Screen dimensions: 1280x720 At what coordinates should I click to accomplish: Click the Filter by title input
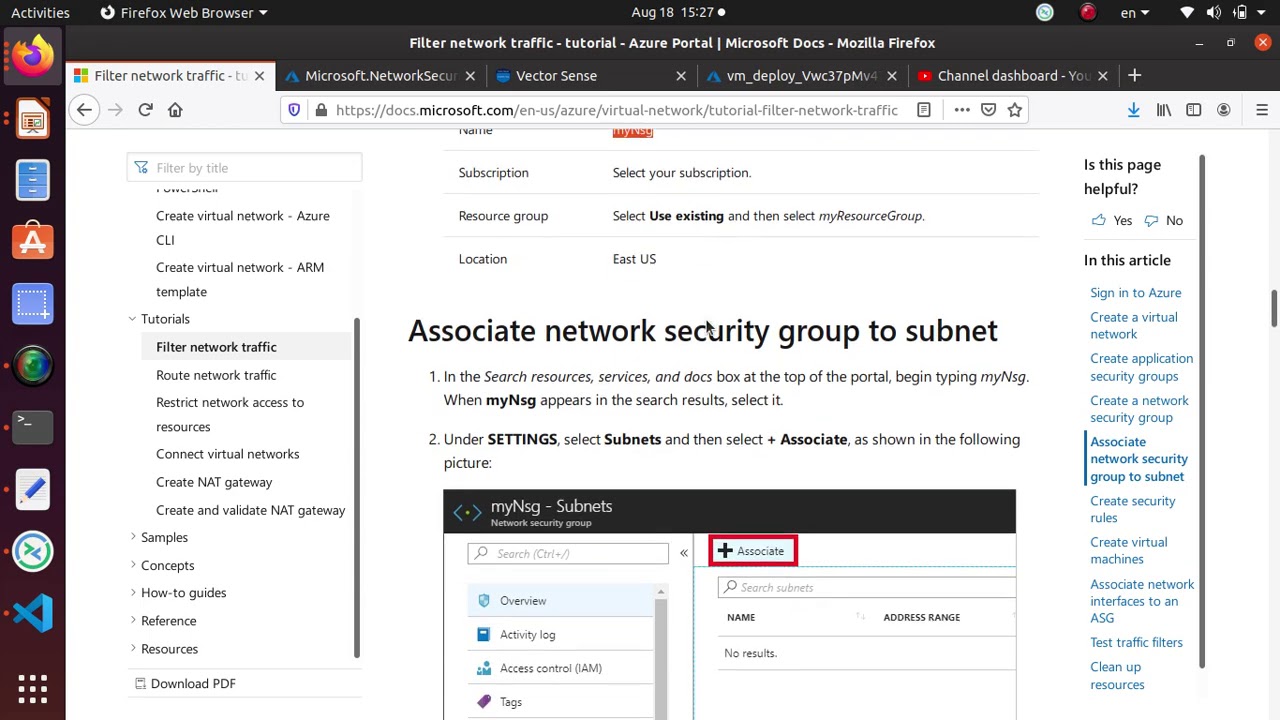tap(244, 168)
